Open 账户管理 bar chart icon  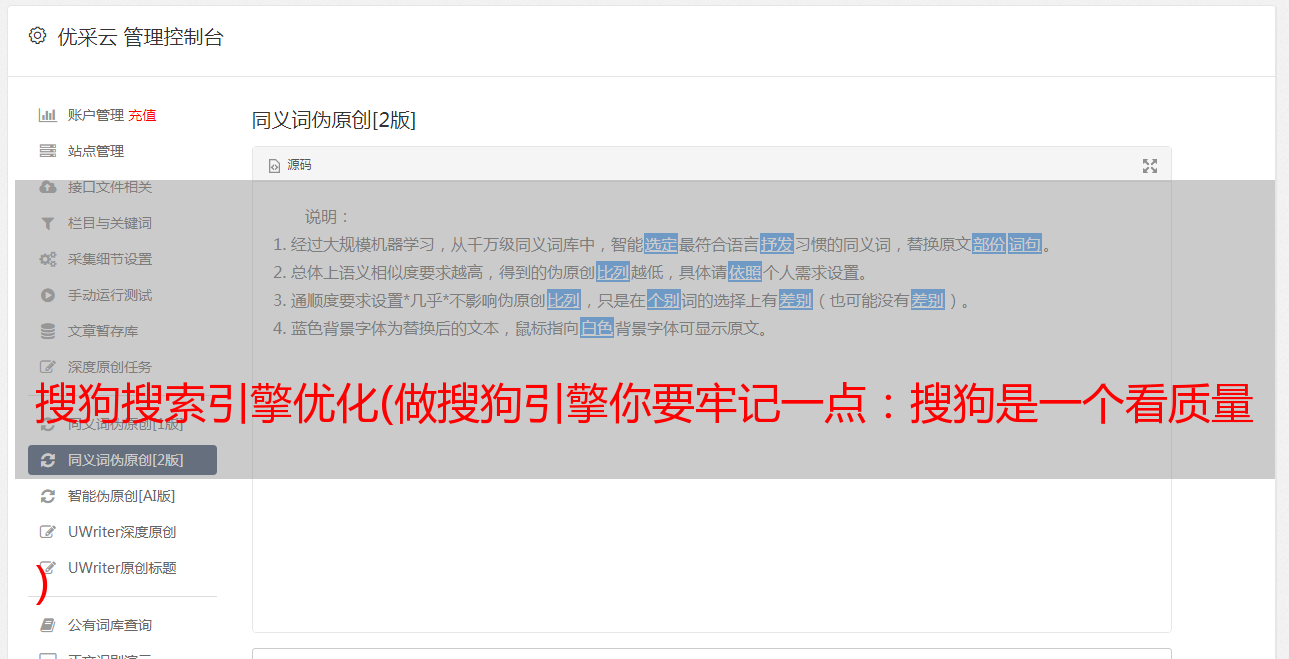click(47, 115)
